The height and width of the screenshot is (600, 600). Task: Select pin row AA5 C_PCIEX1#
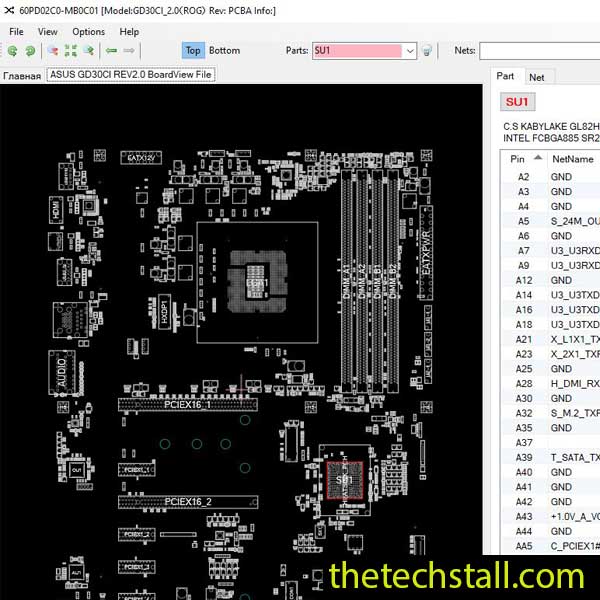[x=550, y=546]
